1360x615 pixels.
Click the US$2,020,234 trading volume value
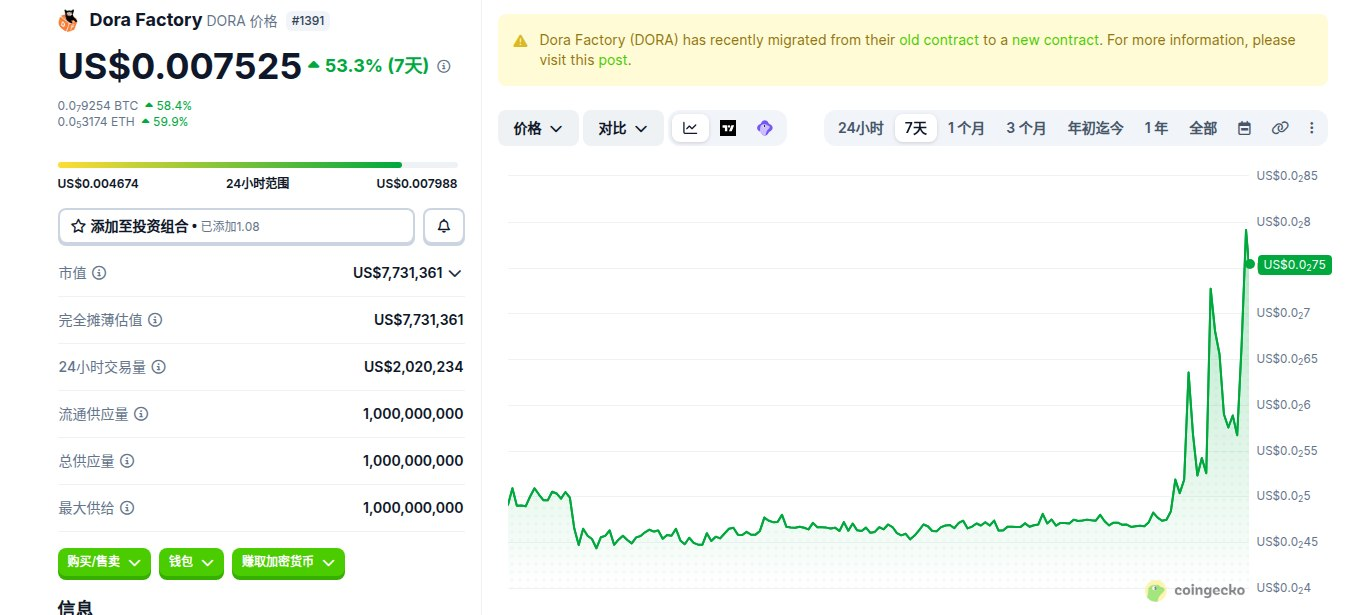[414, 367]
